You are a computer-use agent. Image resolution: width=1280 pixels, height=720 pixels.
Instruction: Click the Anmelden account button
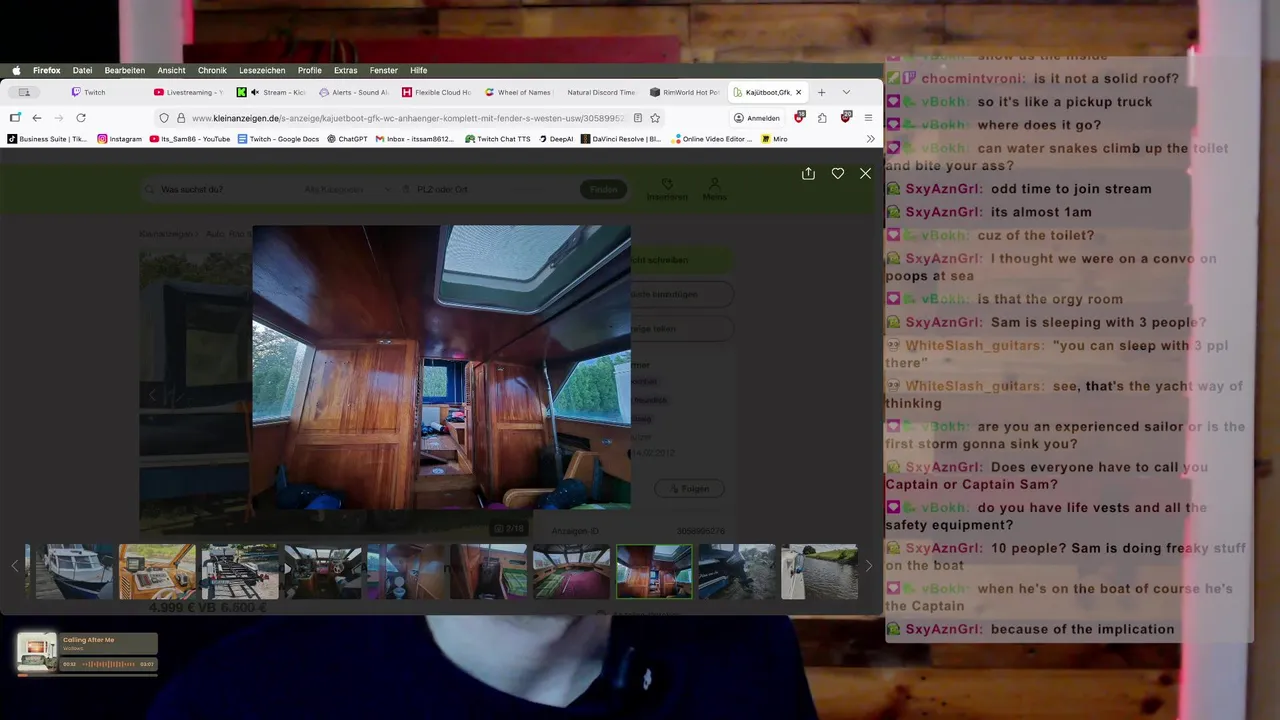757,118
